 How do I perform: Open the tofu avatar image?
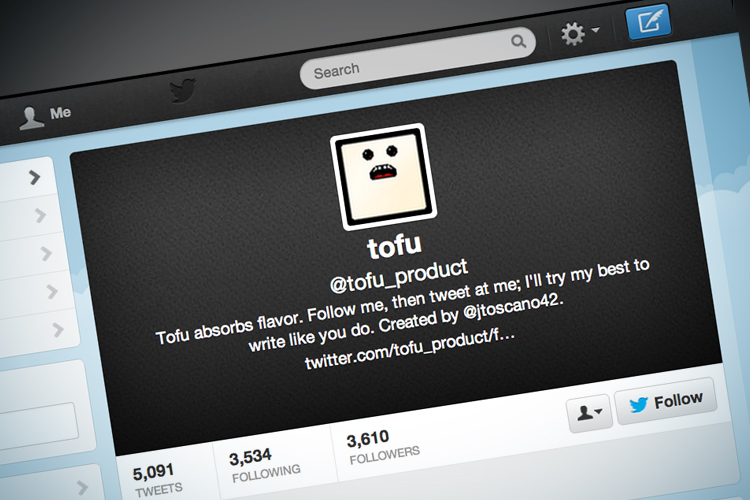(383, 176)
